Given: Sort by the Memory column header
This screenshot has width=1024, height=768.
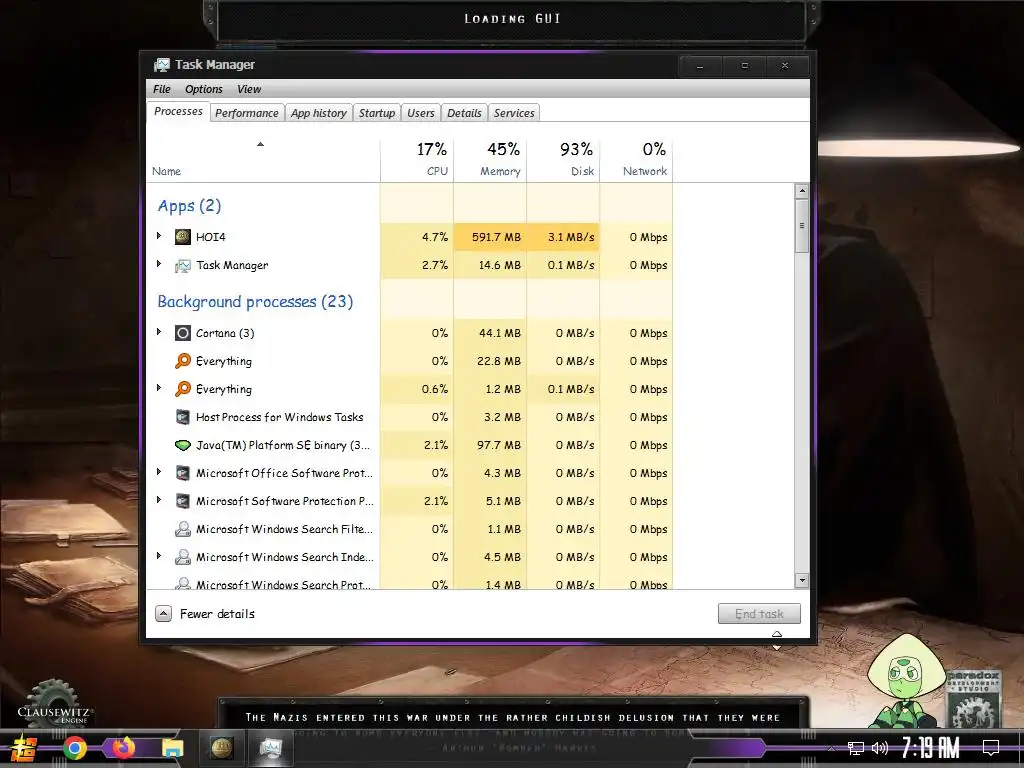Looking at the screenshot, I should pos(490,160).
